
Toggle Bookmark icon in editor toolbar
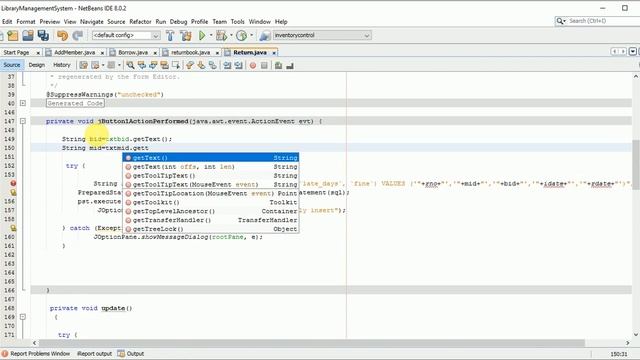213,65
